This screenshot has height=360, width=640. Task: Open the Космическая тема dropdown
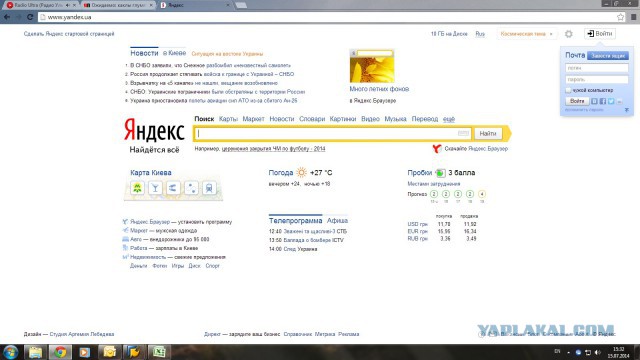pos(527,34)
